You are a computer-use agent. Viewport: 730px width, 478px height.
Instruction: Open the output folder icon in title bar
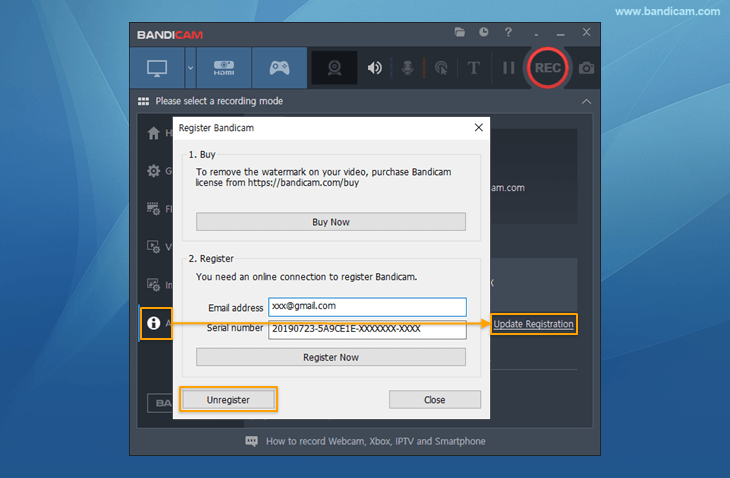click(x=460, y=32)
